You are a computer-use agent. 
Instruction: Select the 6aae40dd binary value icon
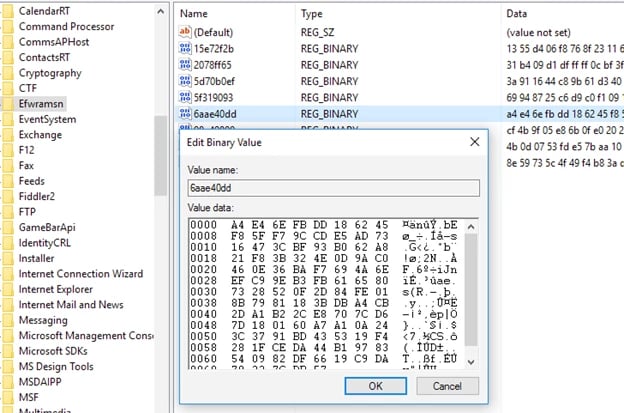[x=184, y=114]
